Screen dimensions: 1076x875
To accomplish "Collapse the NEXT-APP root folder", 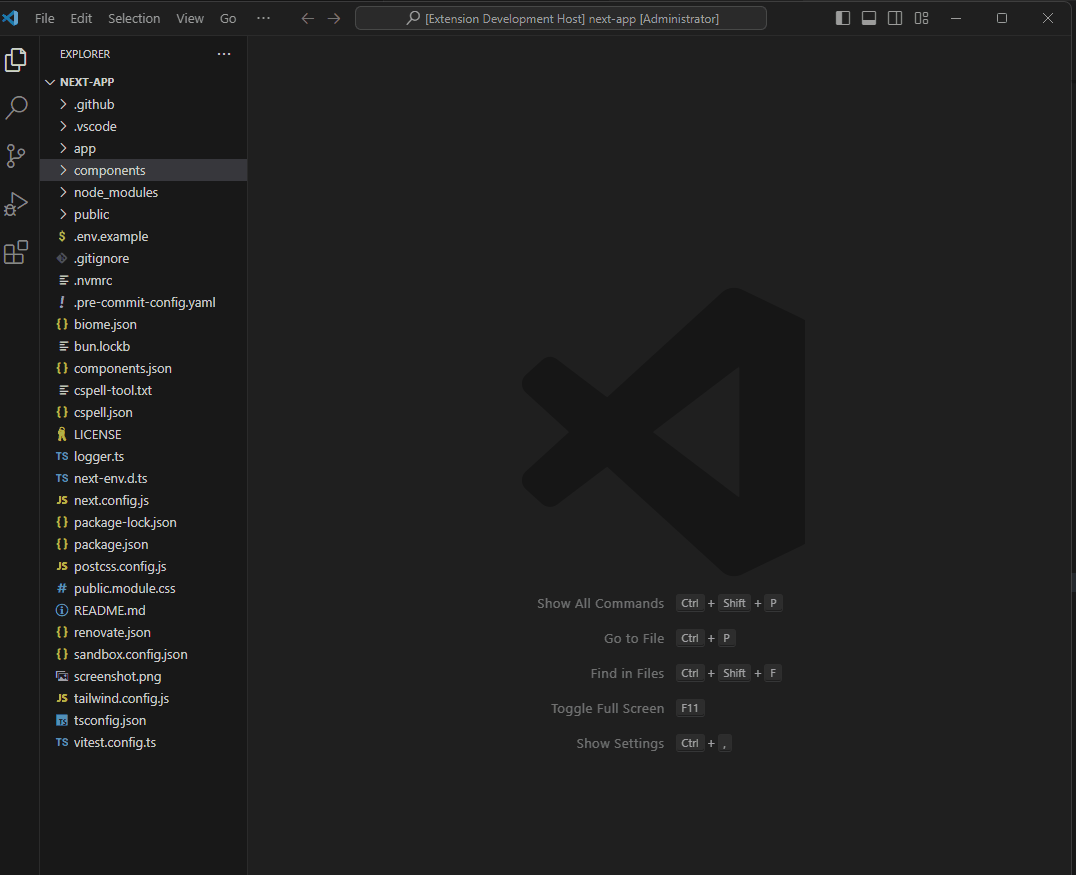I will point(143,82).
